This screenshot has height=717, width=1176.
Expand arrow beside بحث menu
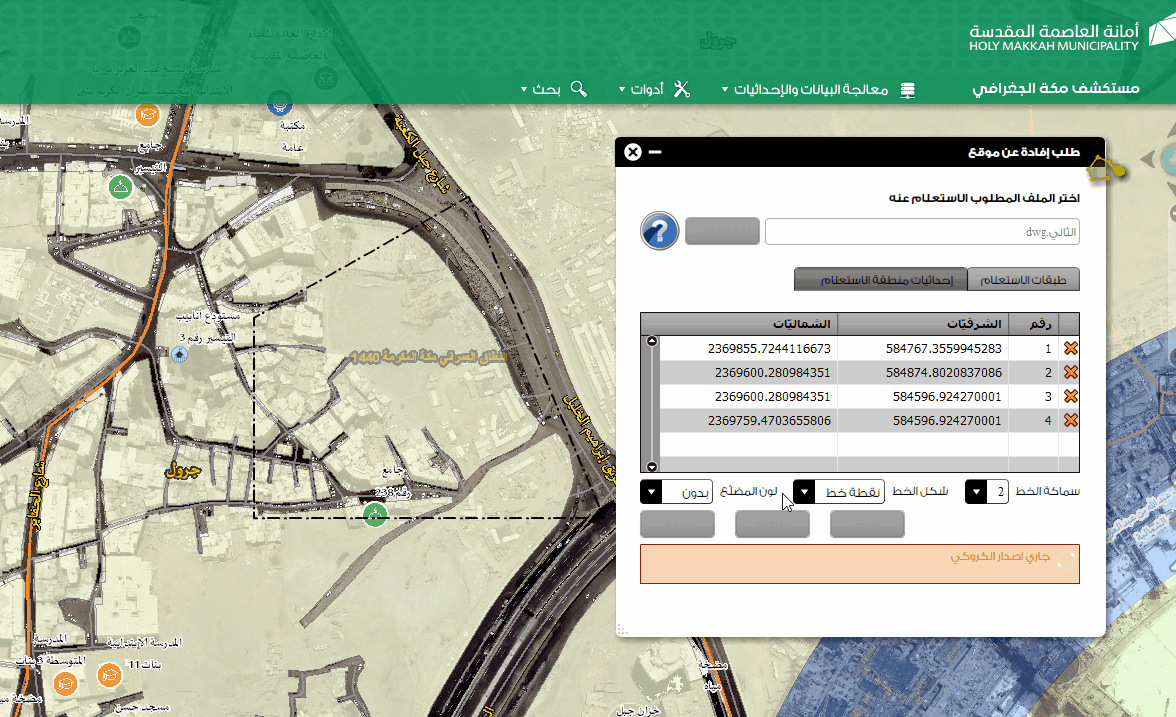(x=524, y=89)
